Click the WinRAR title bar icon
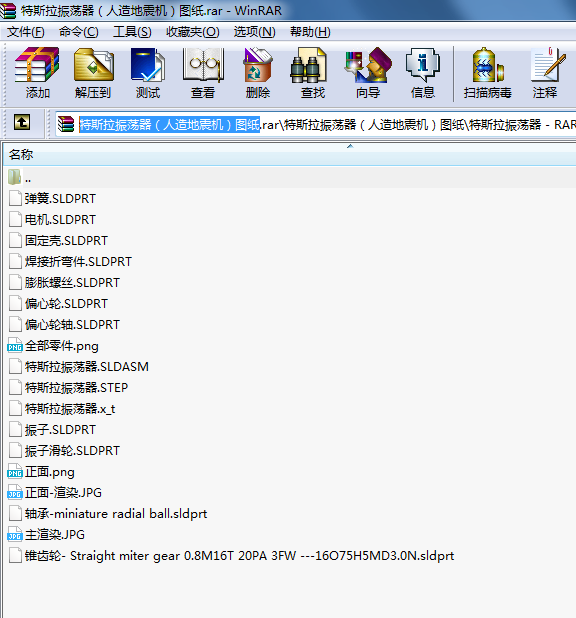The image size is (576, 618). point(7,10)
